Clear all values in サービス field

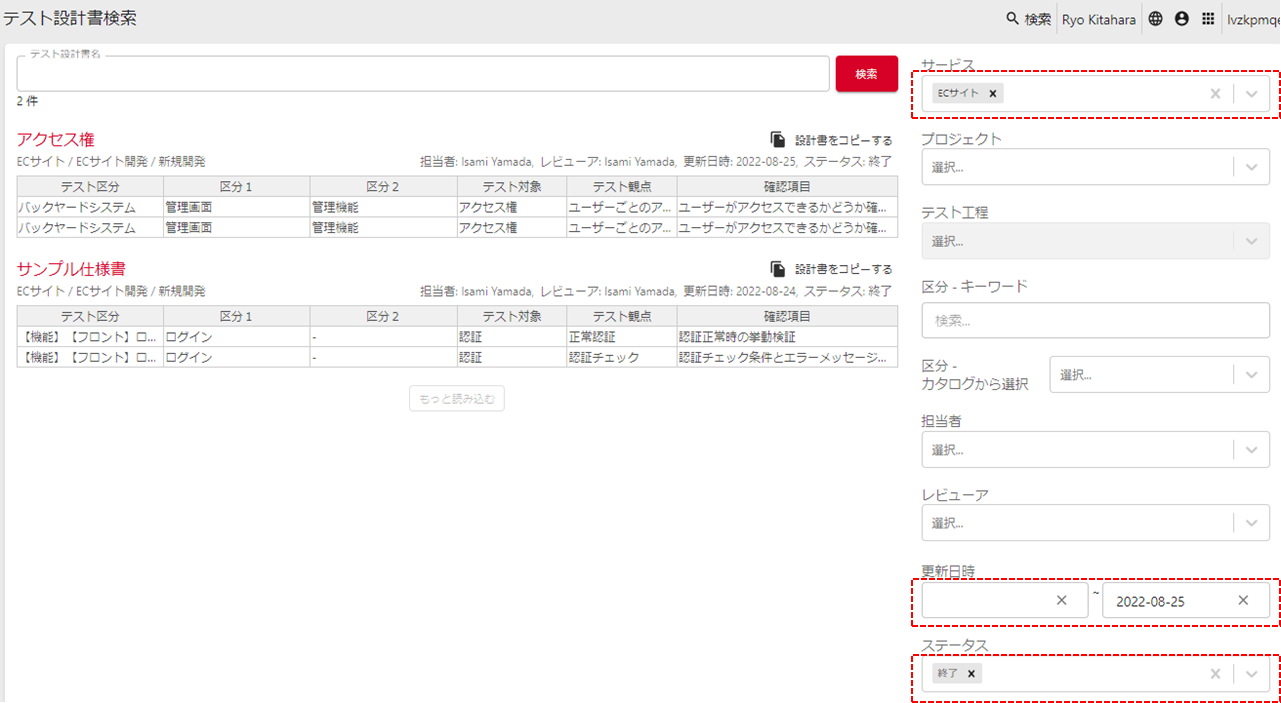point(1215,93)
